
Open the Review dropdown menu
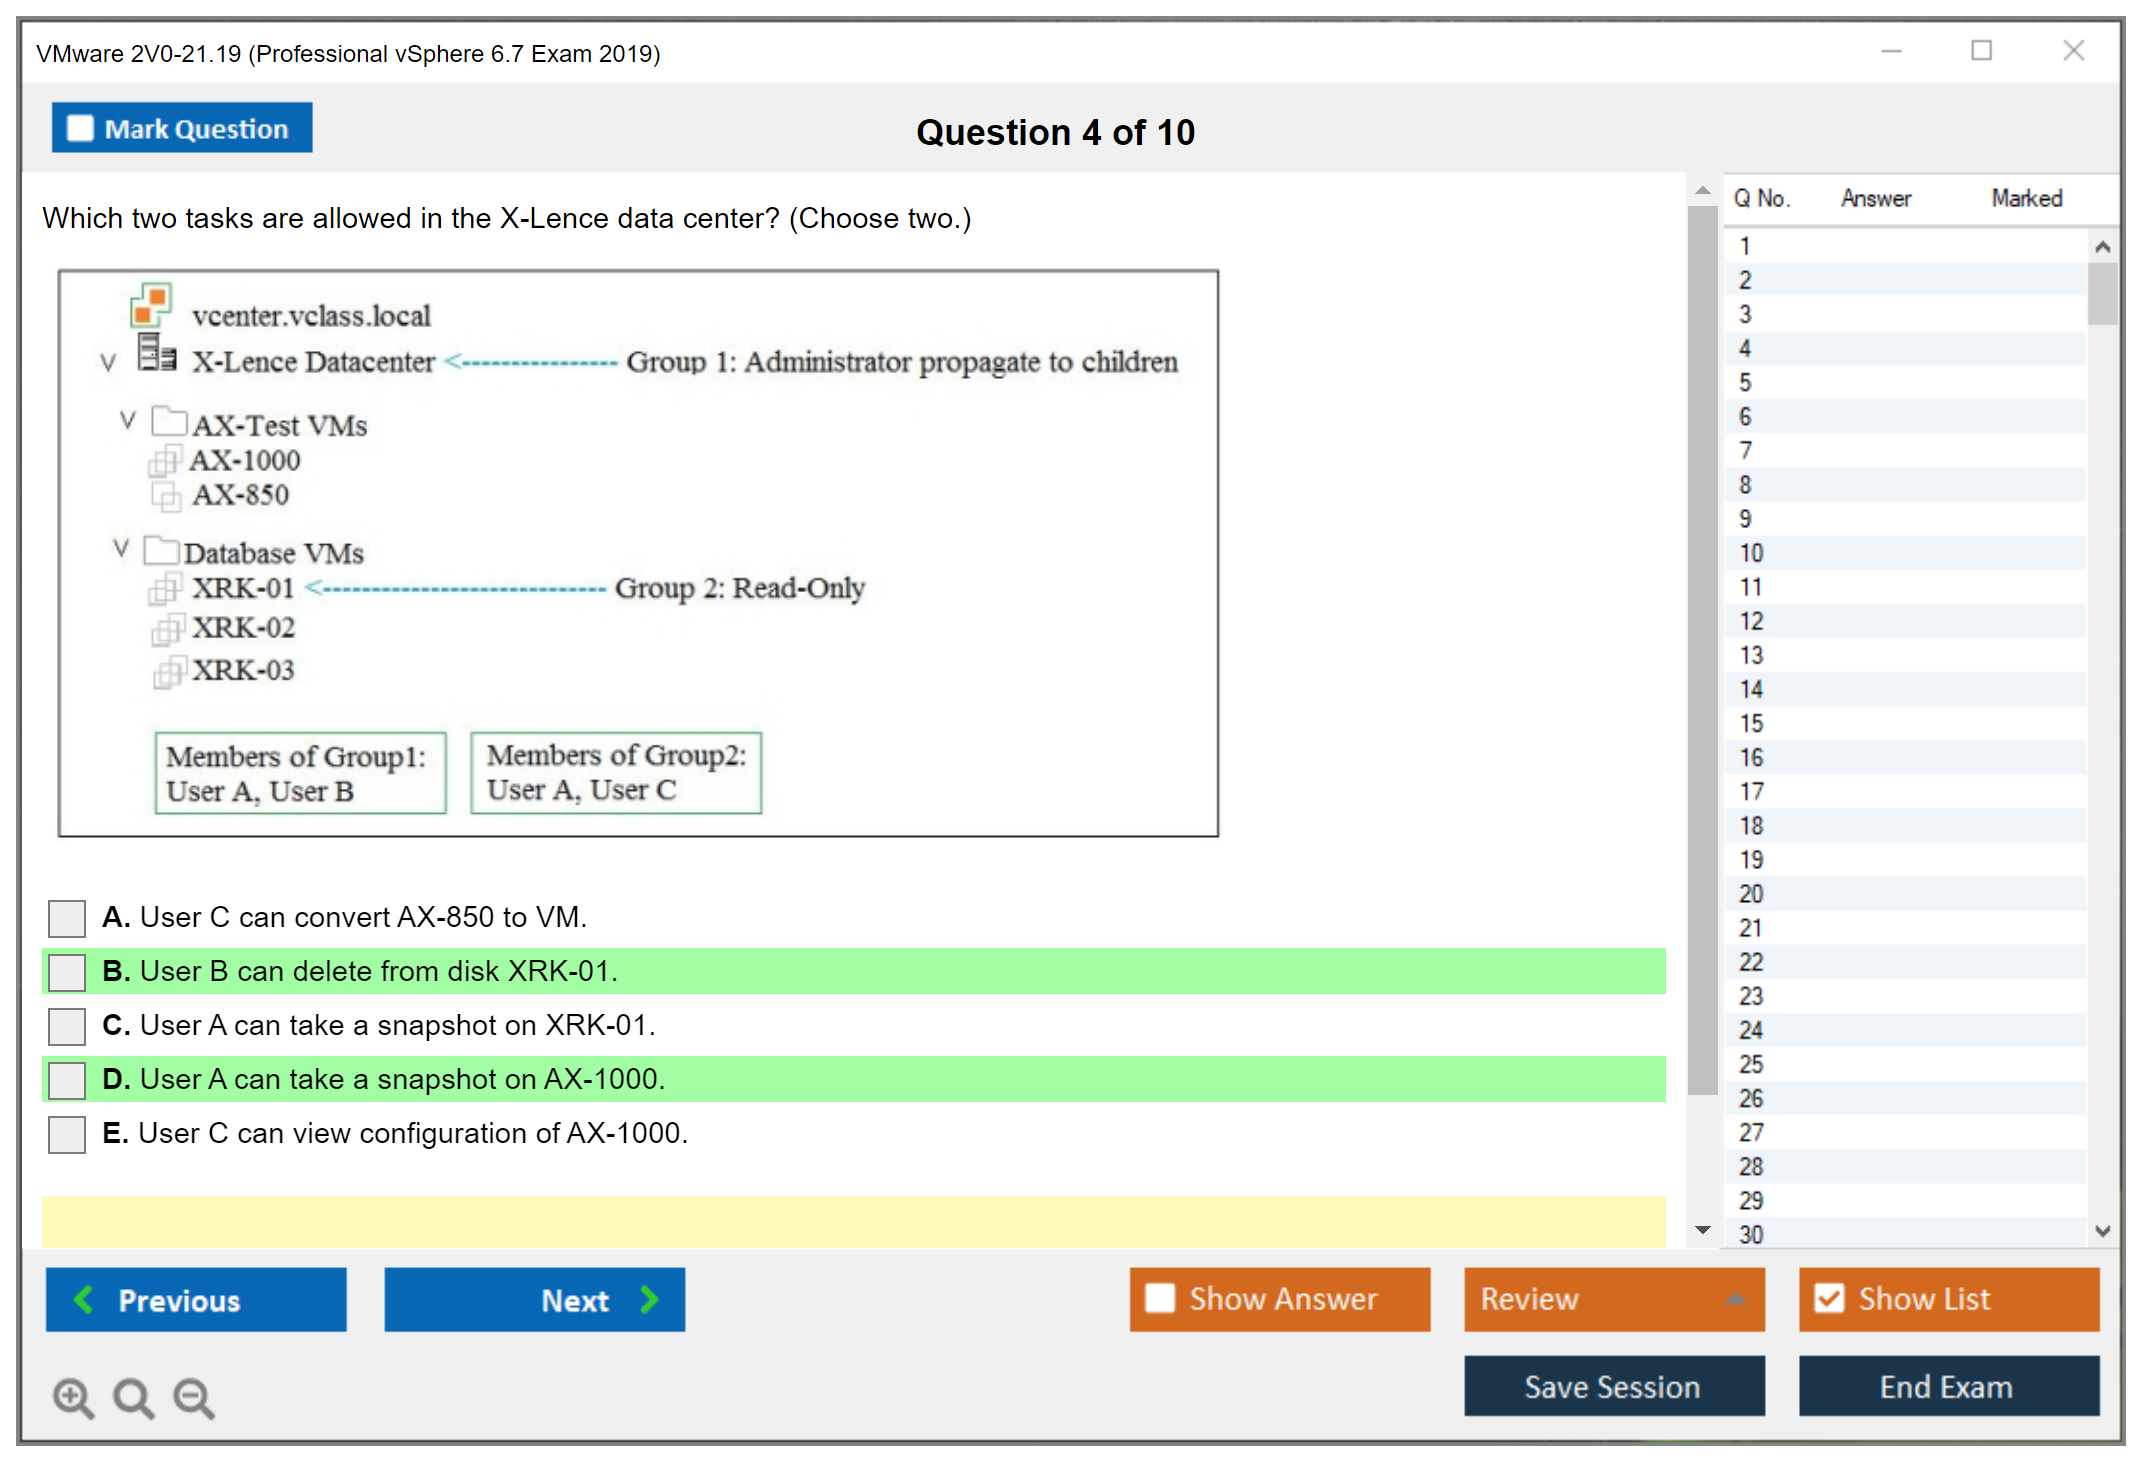pyautogui.click(x=1613, y=1299)
